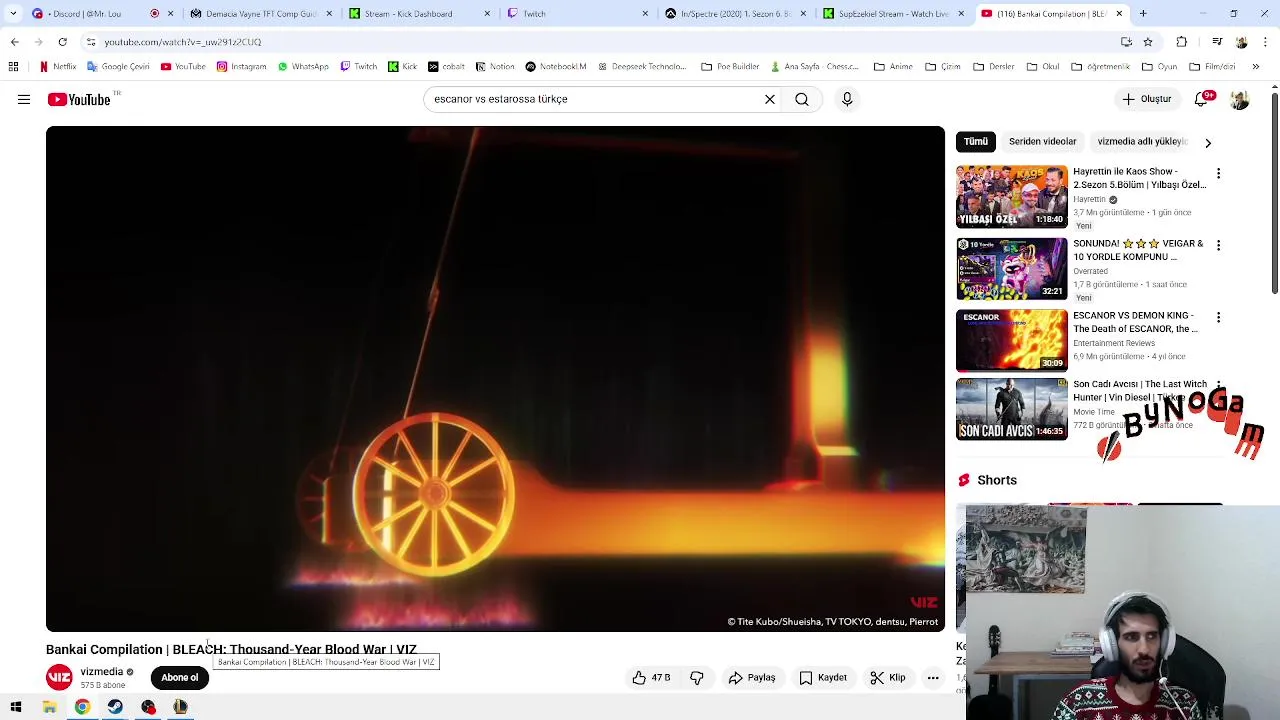Viewport: 1280px width, 720px height.
Task: Open more actions ellipsis below the video
Action: (x=933, y=678)
